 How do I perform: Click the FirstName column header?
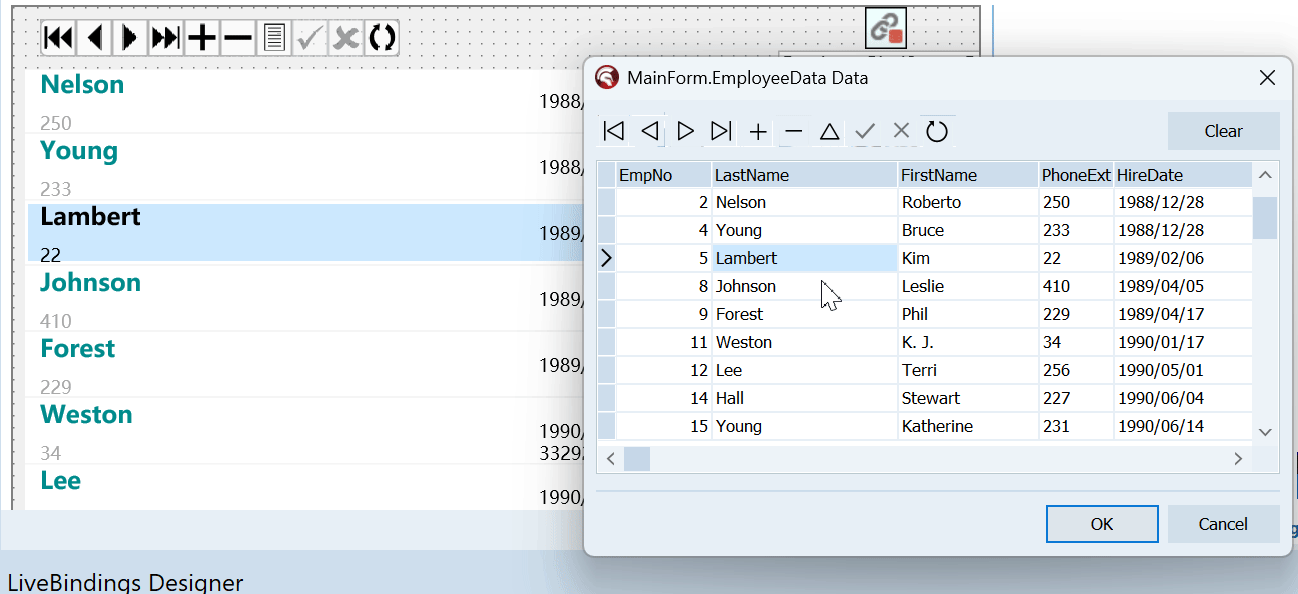(968, 175)
